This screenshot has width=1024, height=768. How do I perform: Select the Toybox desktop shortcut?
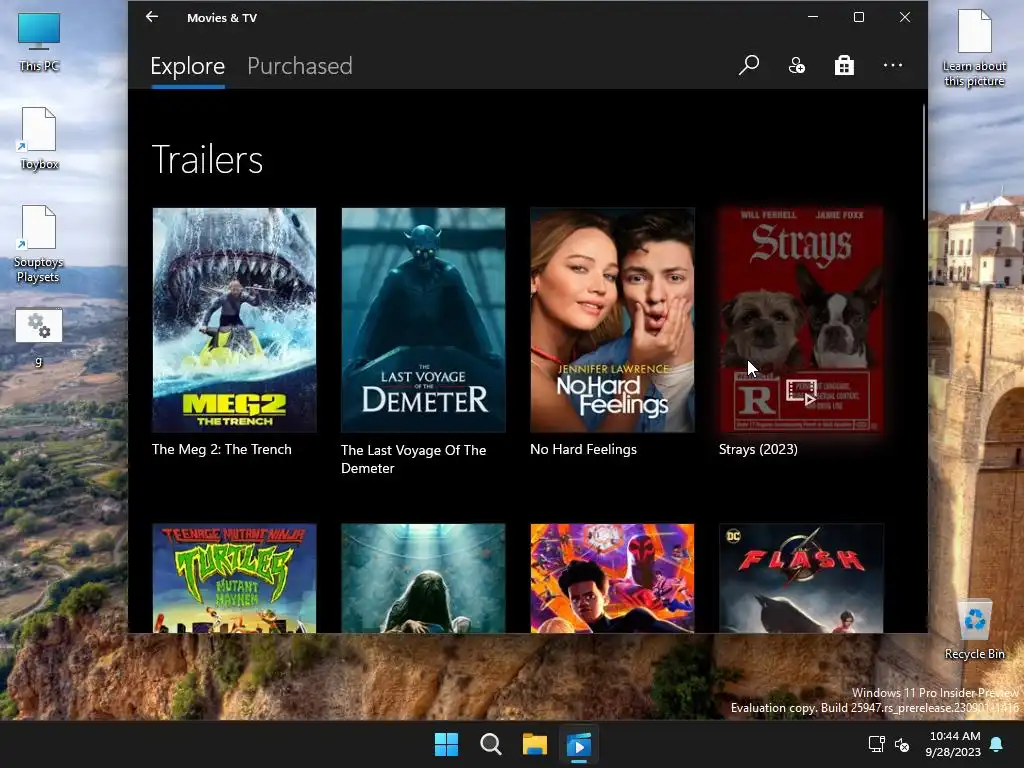point(39,139)
